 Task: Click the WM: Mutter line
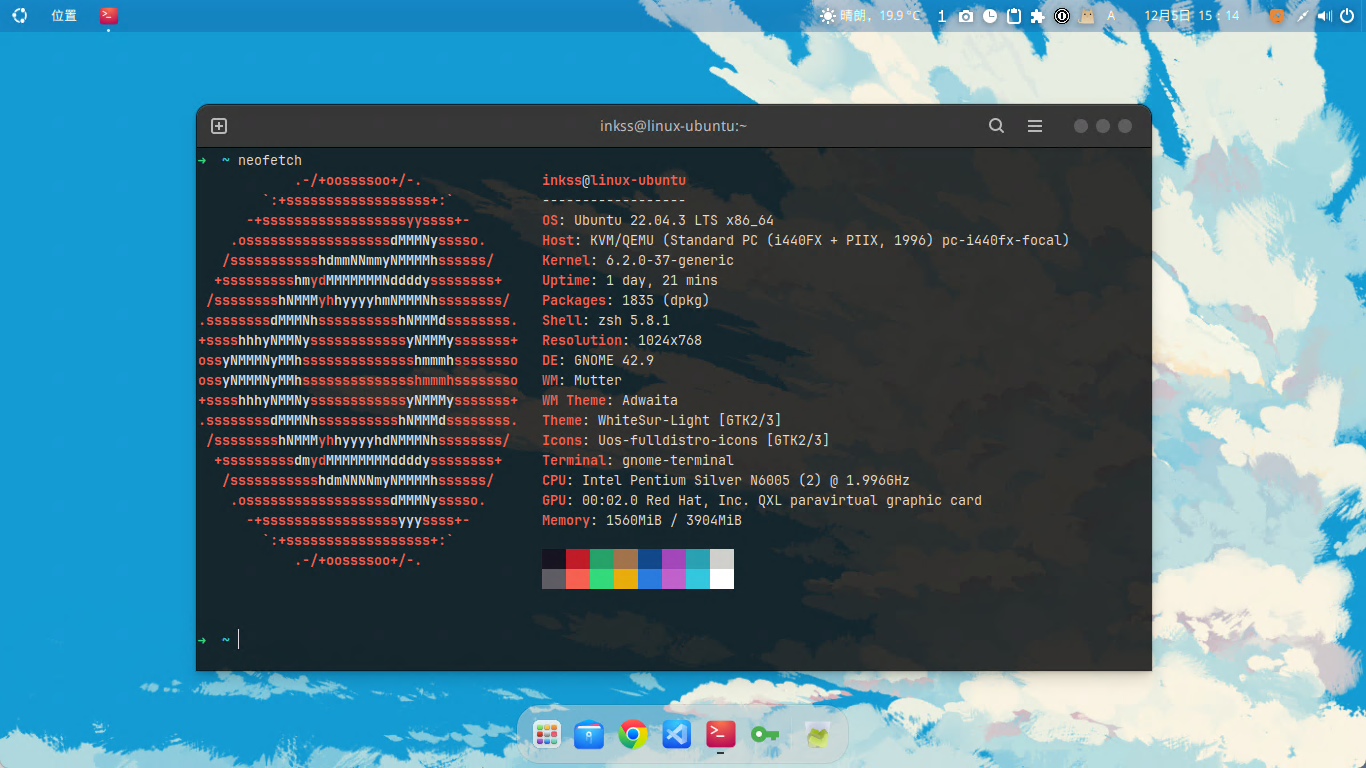tap(582, 380)
